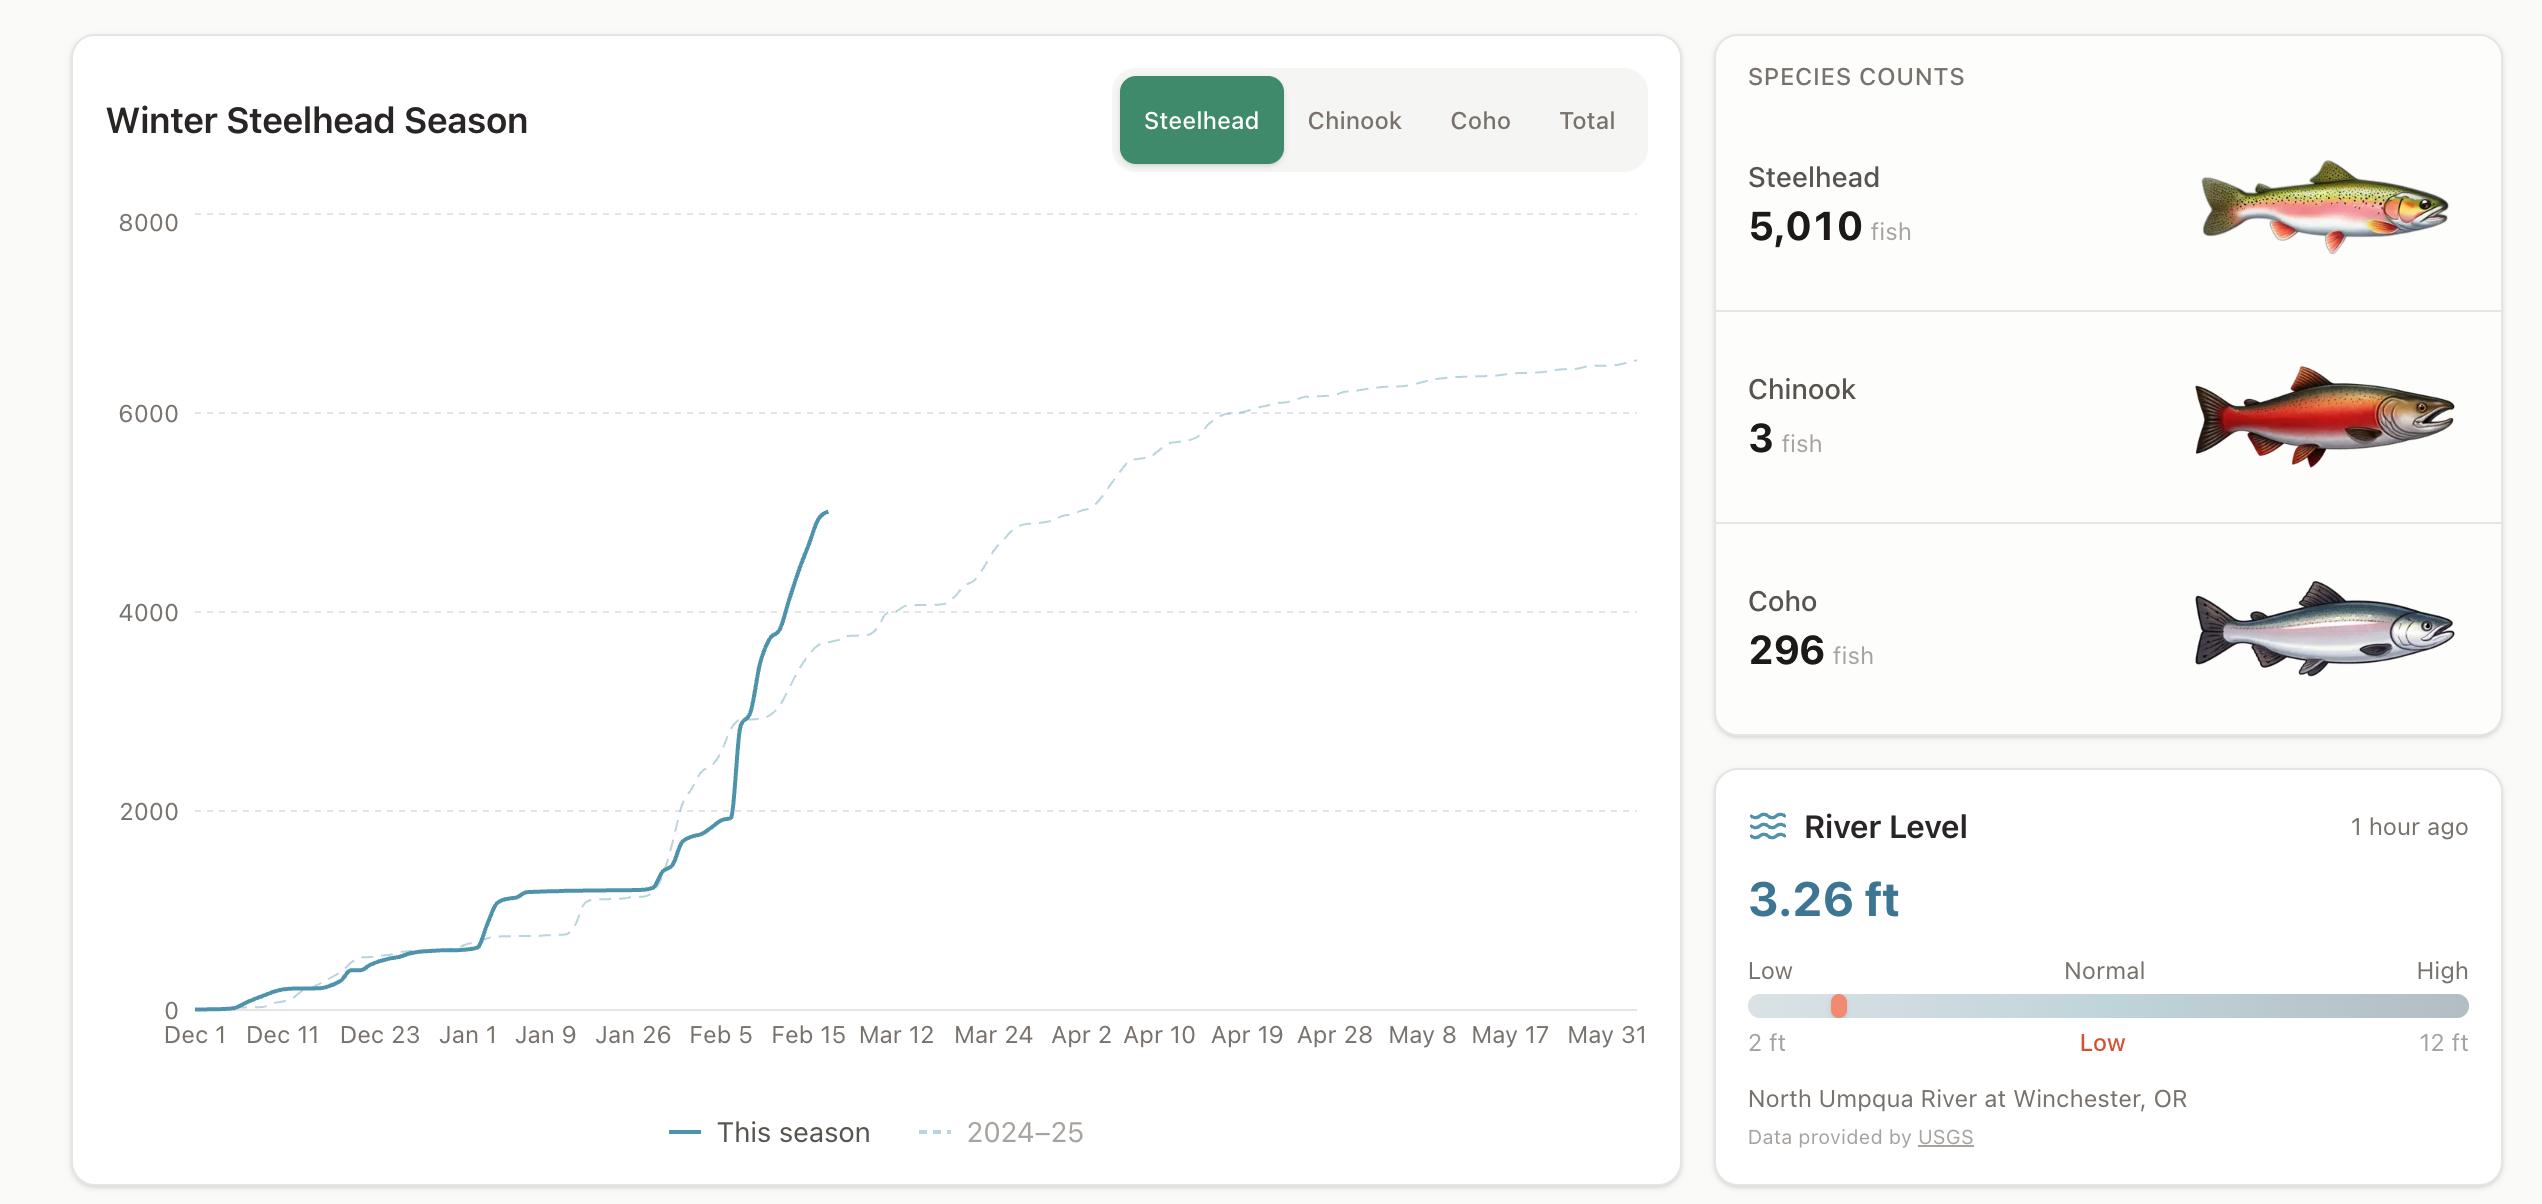This screenshot has height=1204, width=2542.
Task: Click the red Chinook salmon illustration
Action: click(x=2325, y=417)
